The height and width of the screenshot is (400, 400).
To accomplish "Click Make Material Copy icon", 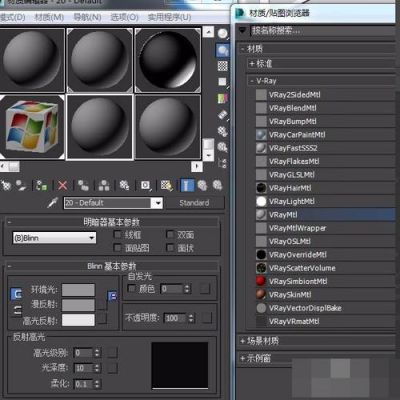I will click(x=83, y=185).
